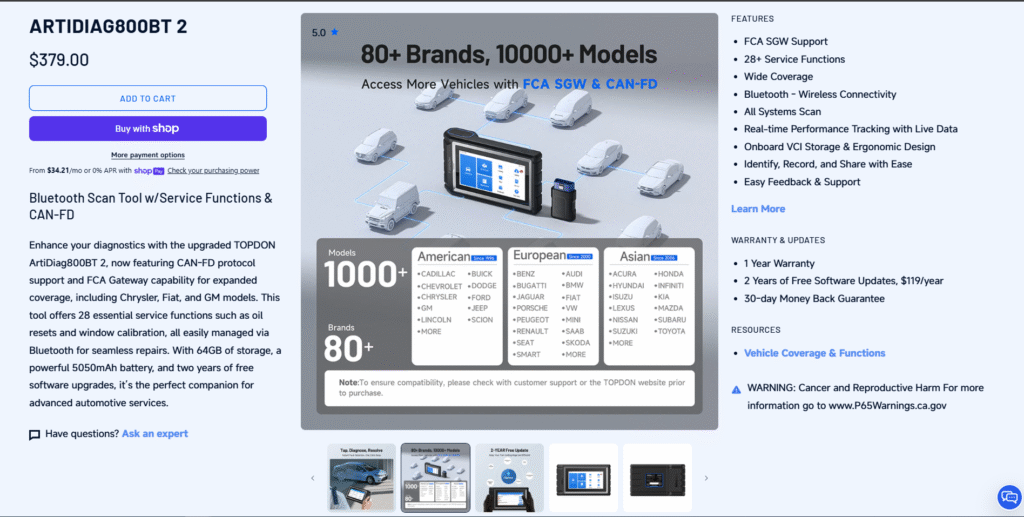Viewport: 1024px width, 517px height.
Task: Open More payment options link
Action: (x=148, y=155)
